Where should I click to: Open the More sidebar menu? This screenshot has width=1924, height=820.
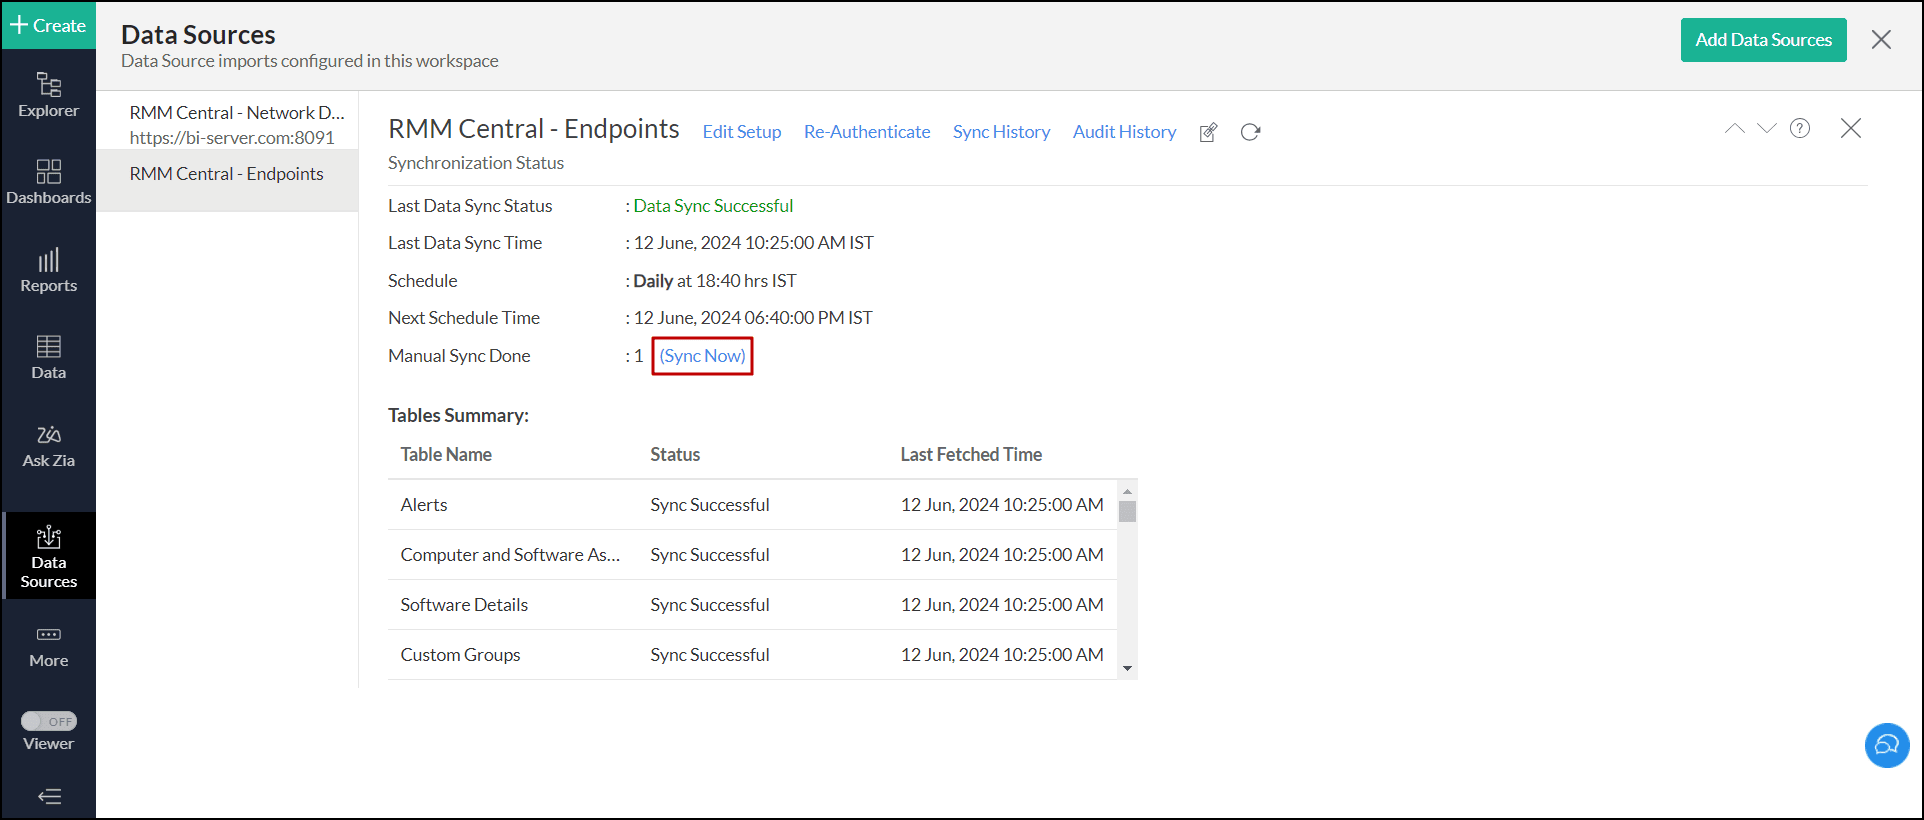48,646
